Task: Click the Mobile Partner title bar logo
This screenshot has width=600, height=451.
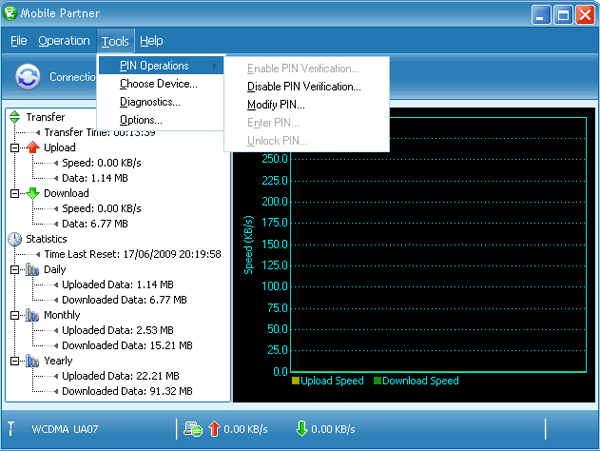Action: [x=10, y=13]
